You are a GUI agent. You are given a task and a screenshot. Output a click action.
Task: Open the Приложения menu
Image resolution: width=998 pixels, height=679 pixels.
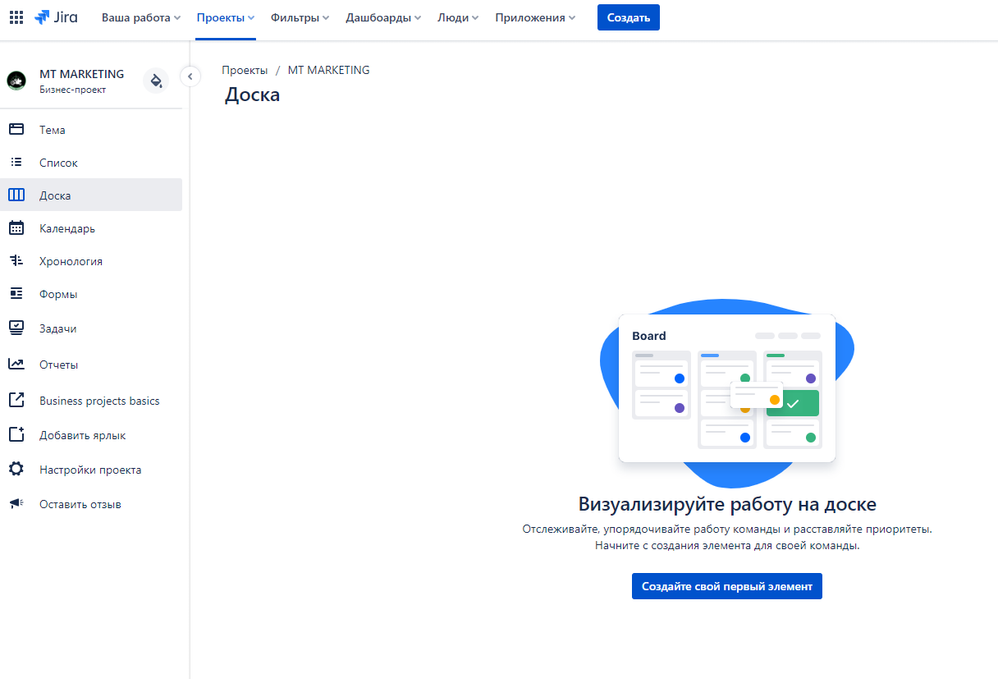point(534,17)
